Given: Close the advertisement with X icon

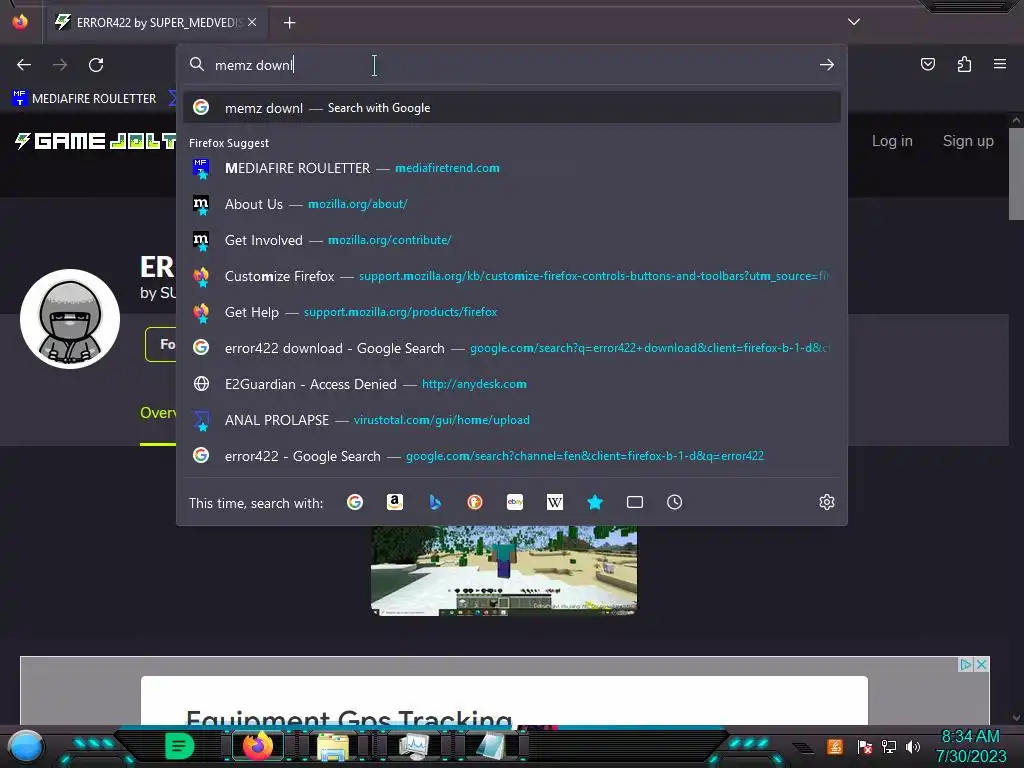Looking at the screenshot, I should click(981, 664).
